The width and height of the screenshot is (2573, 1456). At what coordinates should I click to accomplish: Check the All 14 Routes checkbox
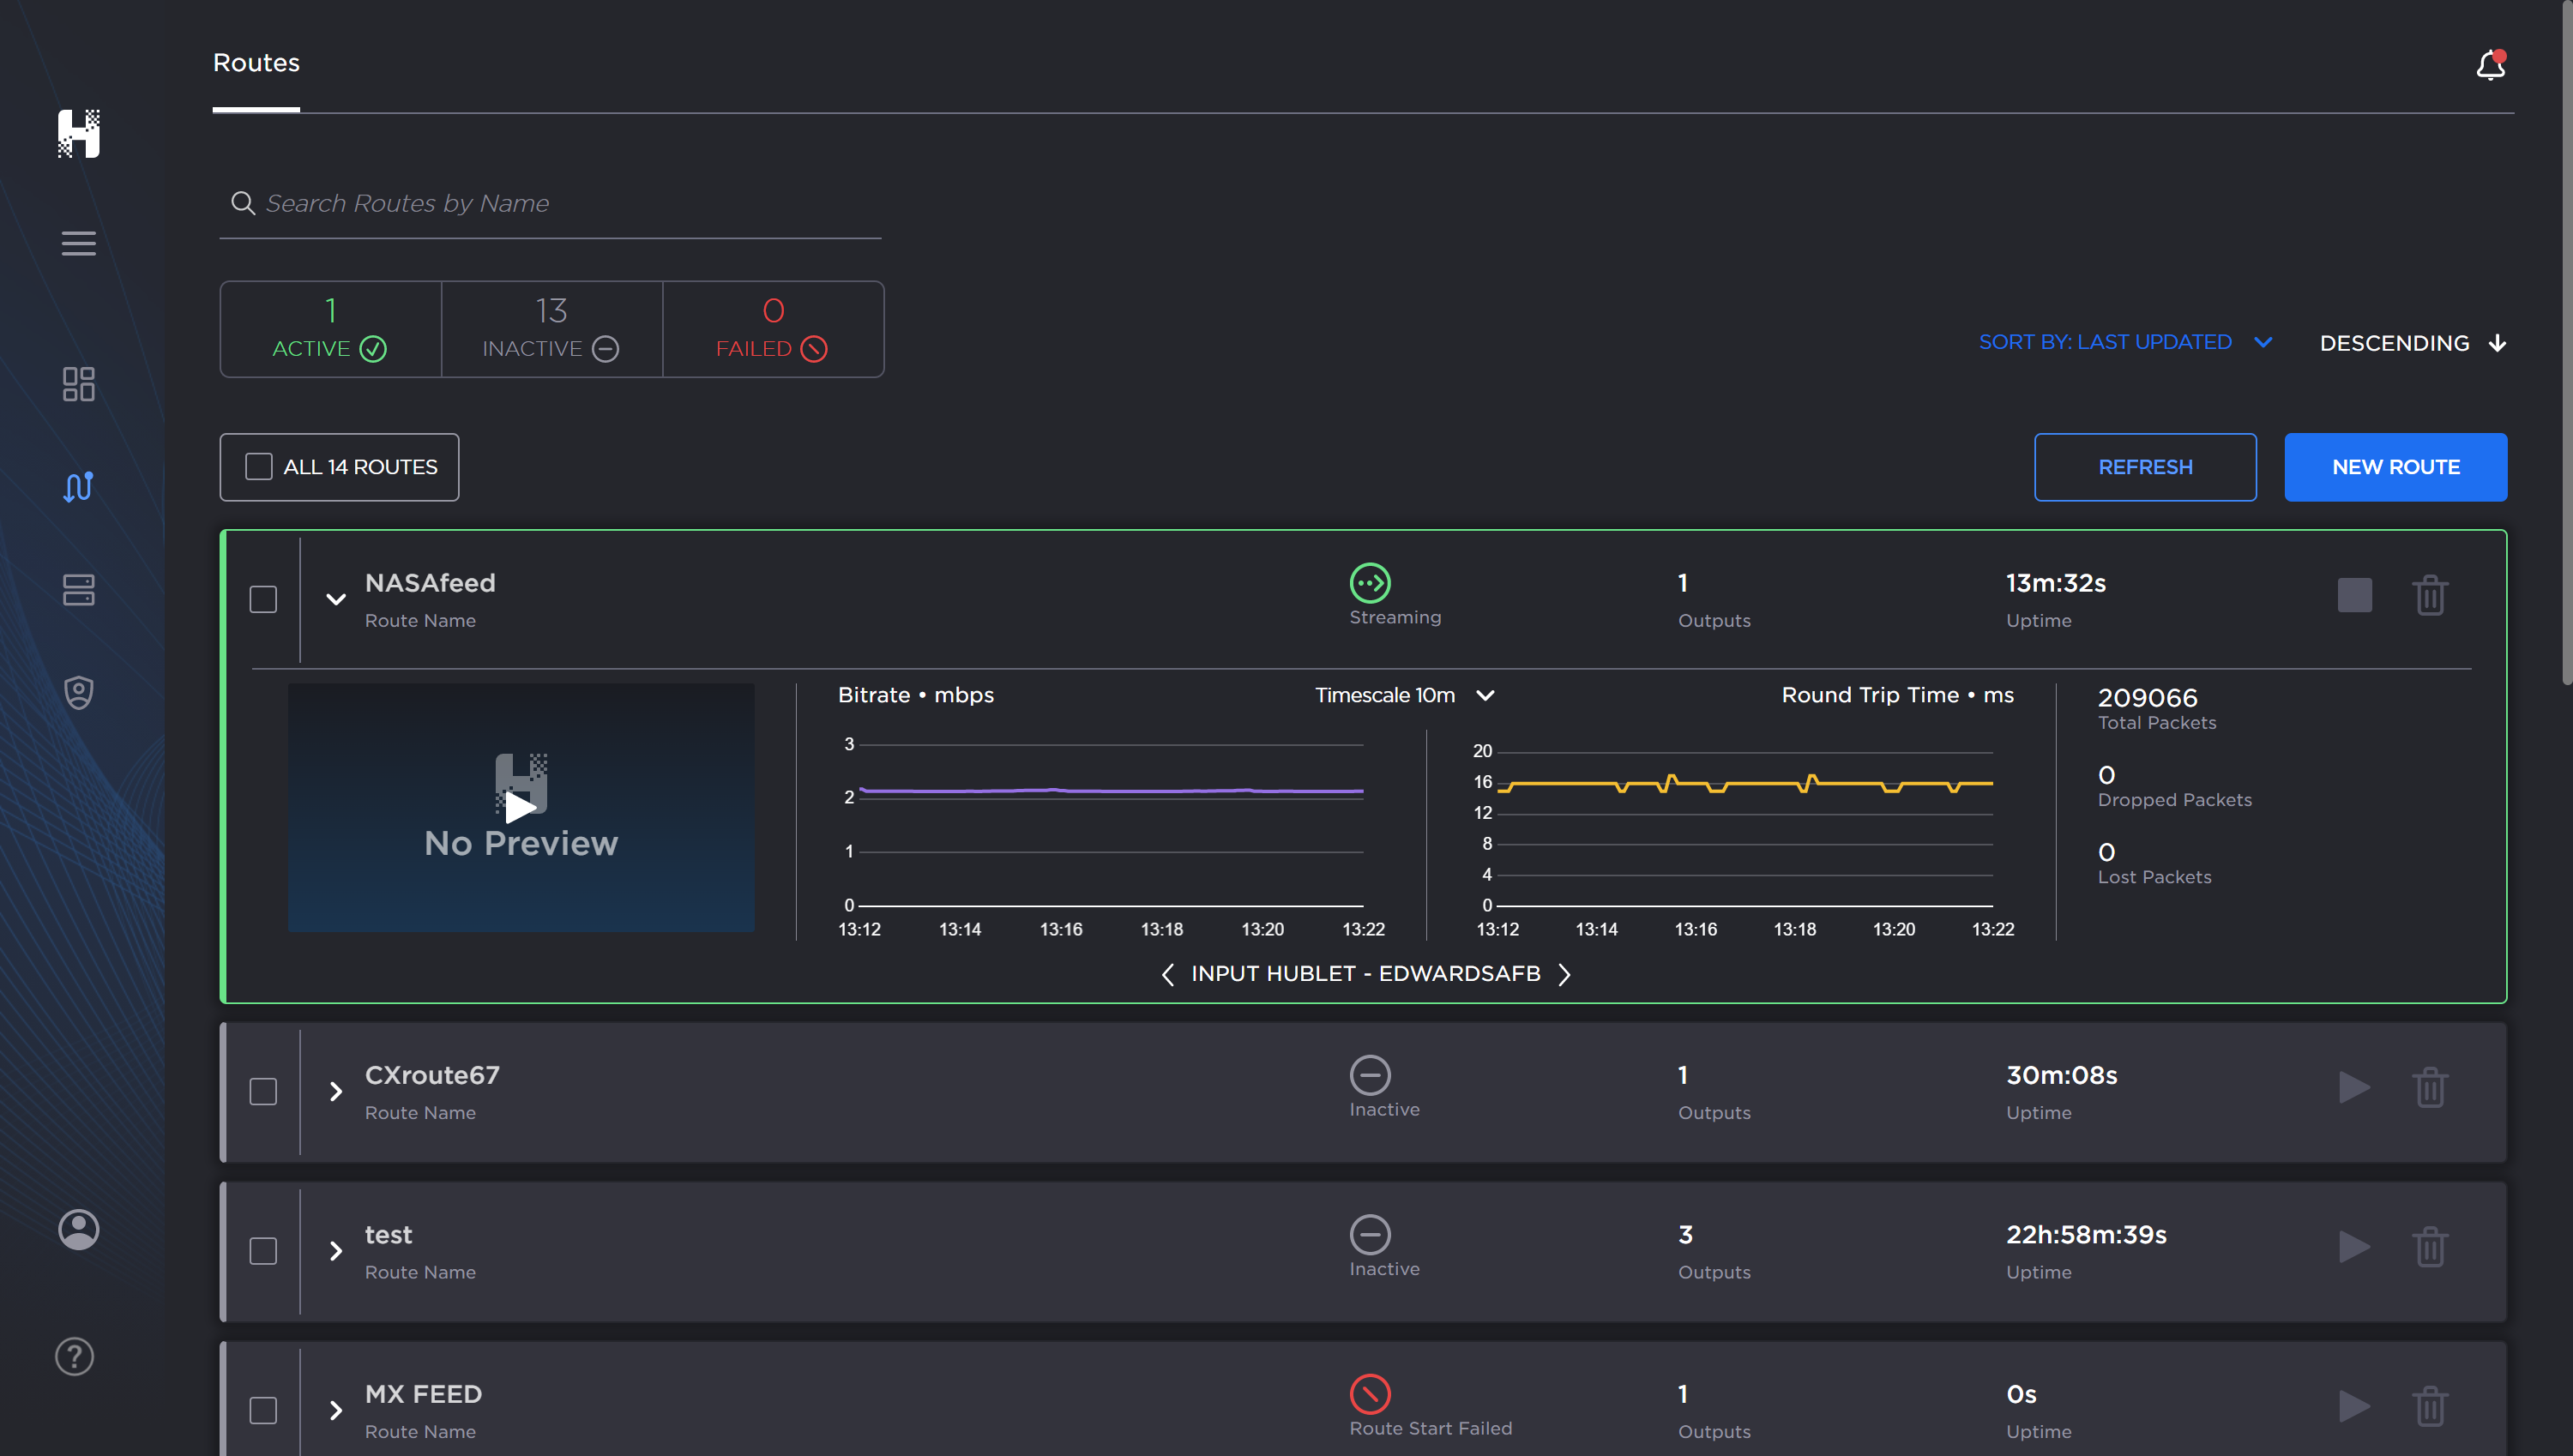259,467
